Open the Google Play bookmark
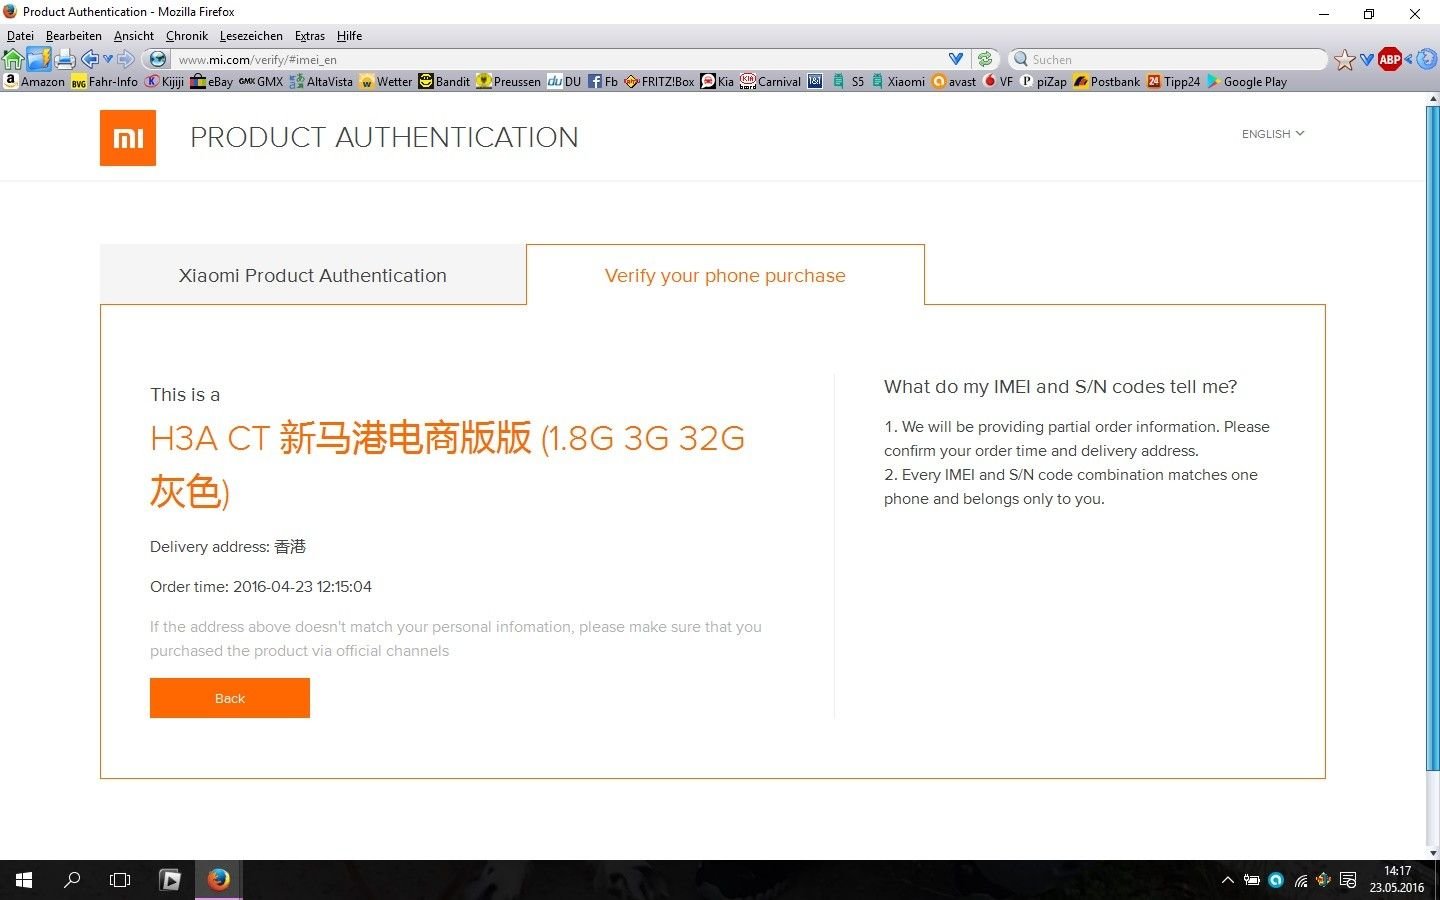The height and width of the screenshot is (900, 1440). tap(1247, 81)
